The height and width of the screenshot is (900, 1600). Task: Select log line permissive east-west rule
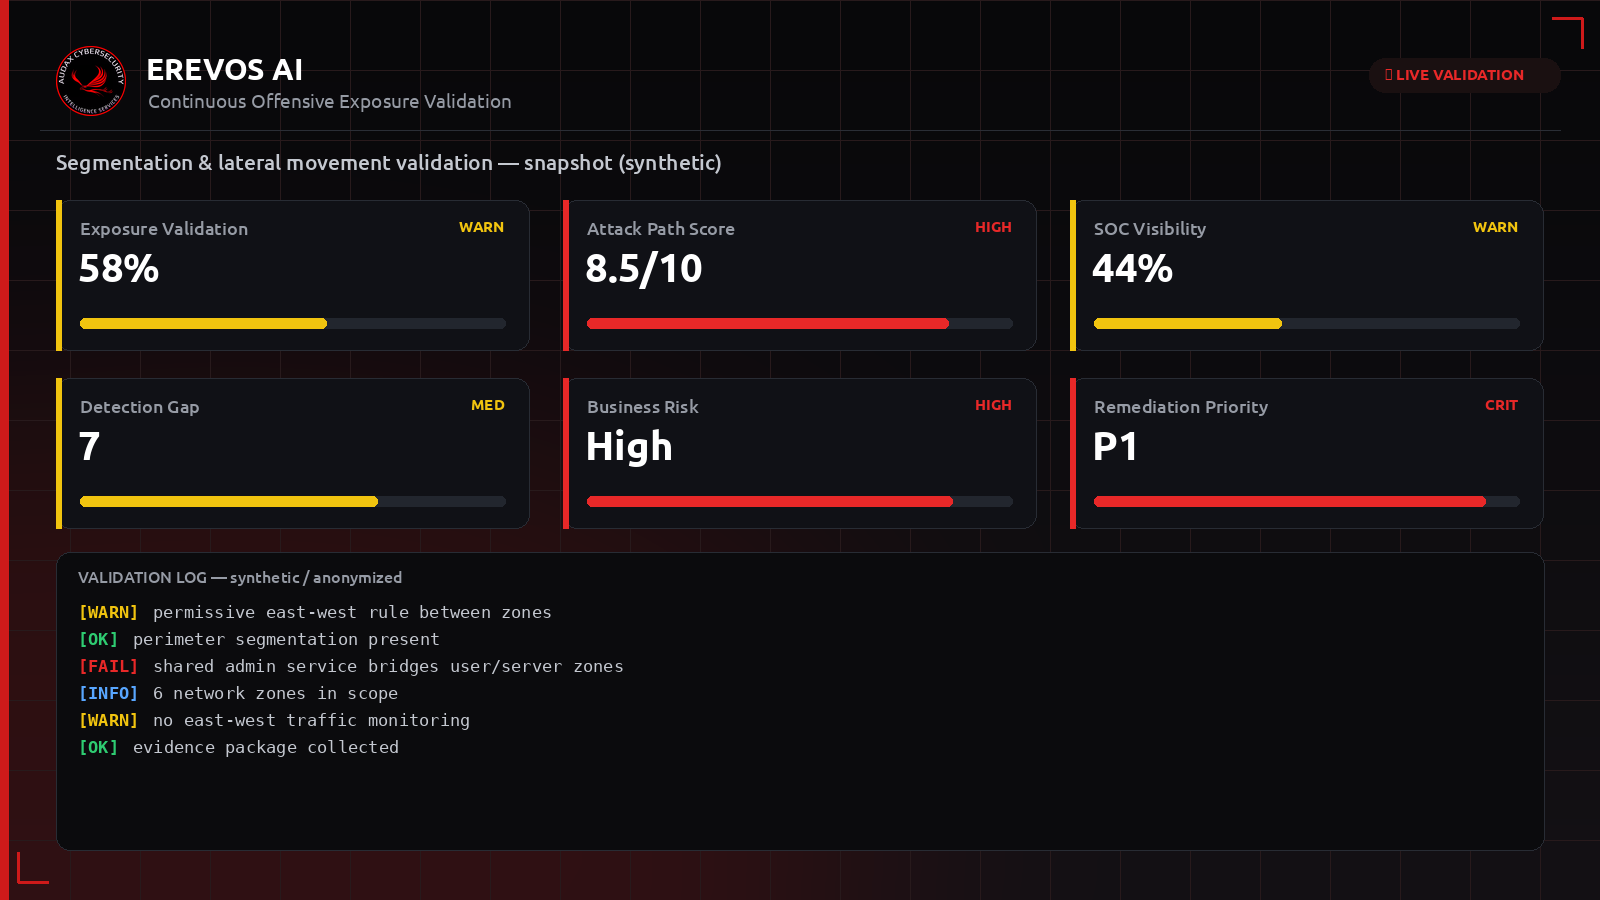pyautogui.click(x=315, y=612)
